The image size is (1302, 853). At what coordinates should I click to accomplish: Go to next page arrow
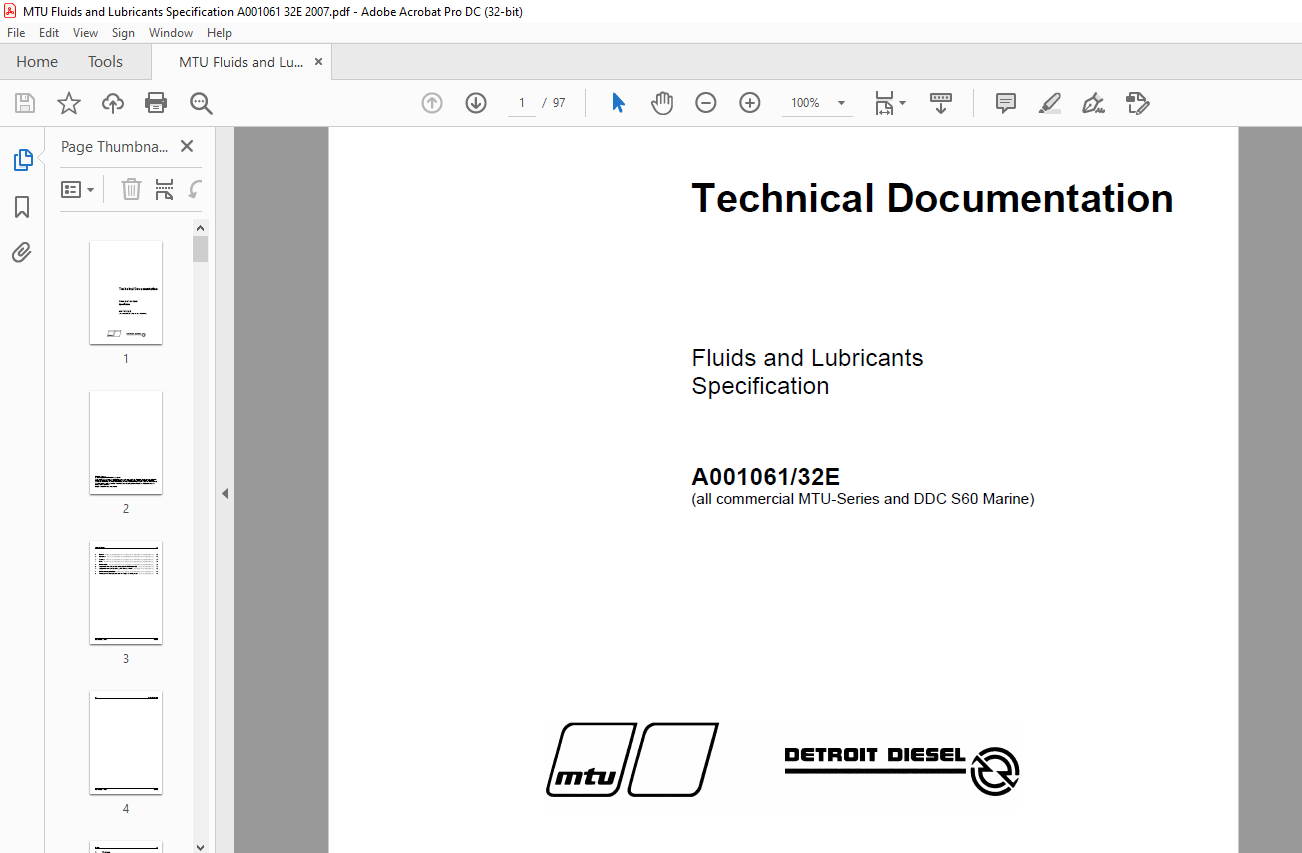click(x=476, y=103)
